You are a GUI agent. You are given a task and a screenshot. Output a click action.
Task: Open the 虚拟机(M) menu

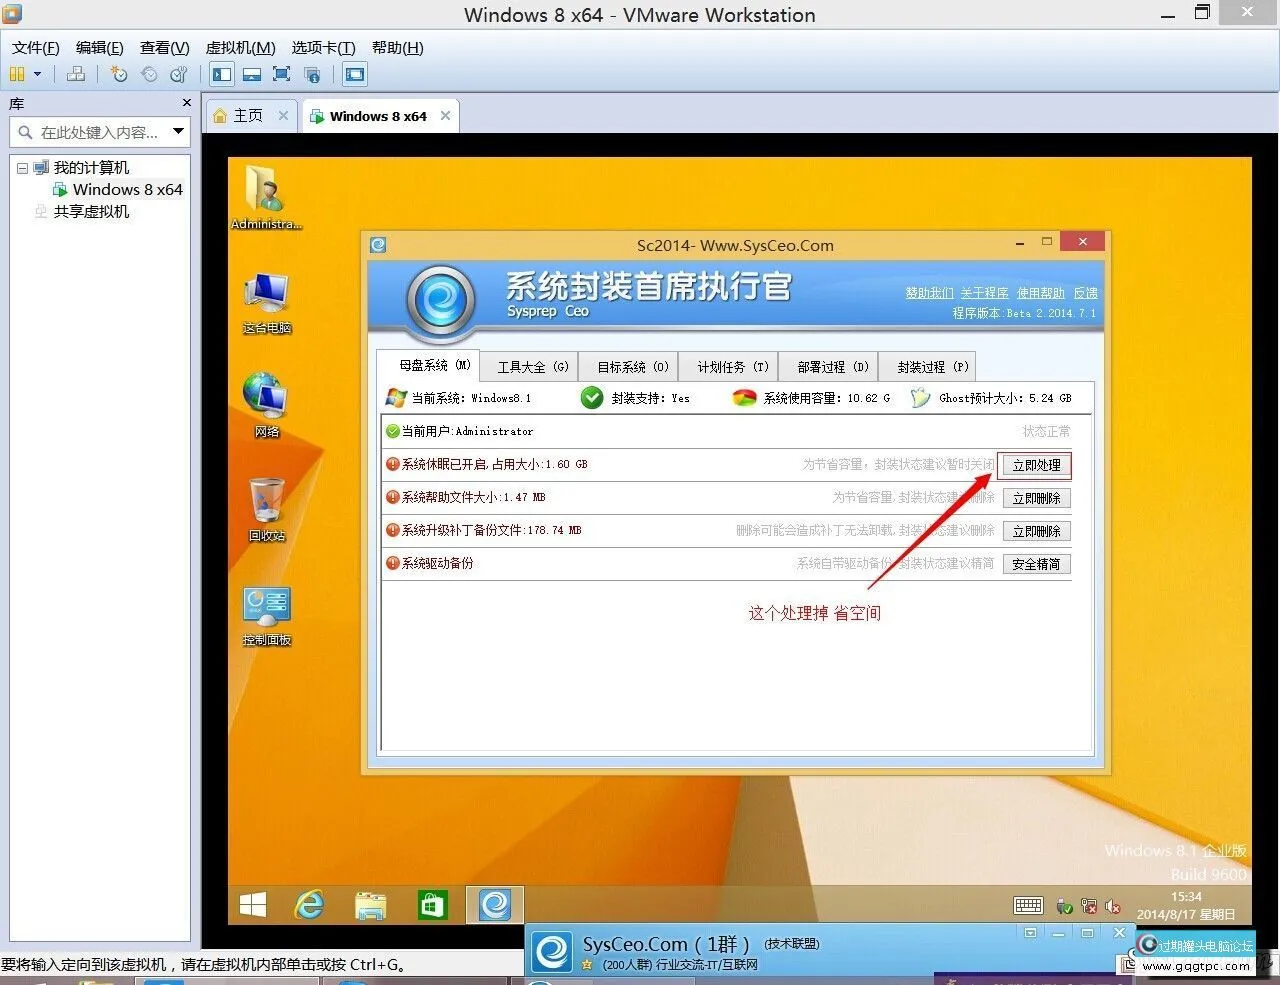[240, 47]
